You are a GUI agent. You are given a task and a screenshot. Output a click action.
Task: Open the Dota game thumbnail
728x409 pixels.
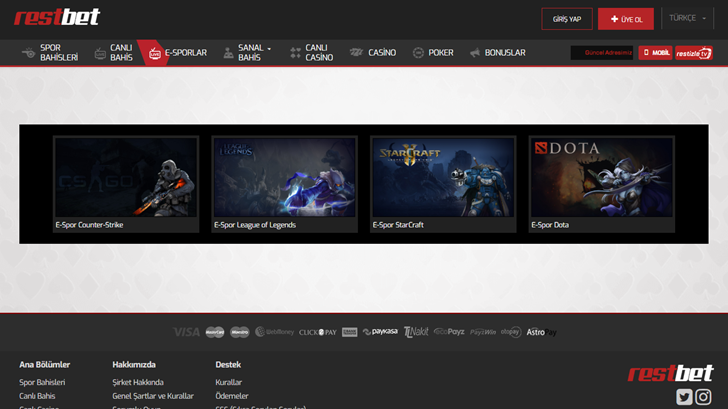602,177
